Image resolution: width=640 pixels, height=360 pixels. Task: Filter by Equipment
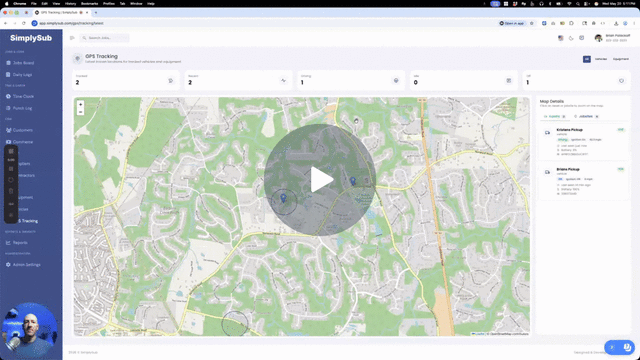click(620, 59)
